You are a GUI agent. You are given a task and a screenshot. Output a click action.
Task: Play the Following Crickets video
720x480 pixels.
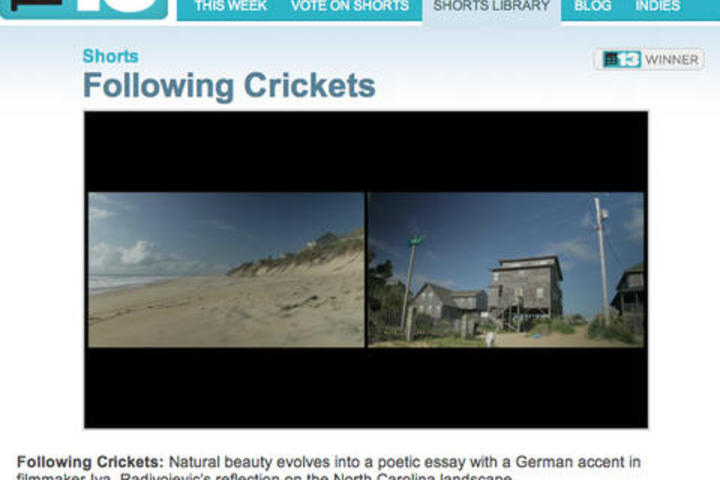pyautogui.click(x=366, y=270)
